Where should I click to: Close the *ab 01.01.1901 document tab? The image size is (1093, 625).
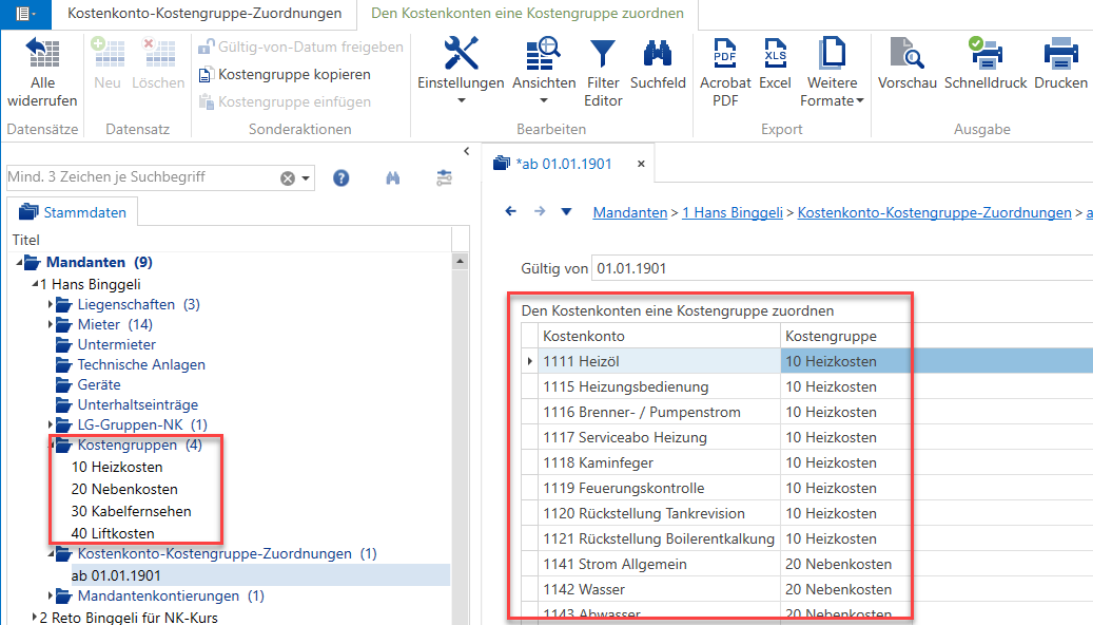click(x=641, y=164)
